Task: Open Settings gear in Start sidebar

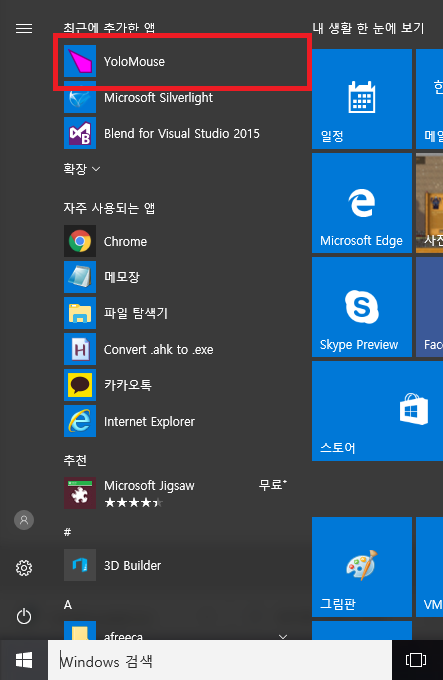Action: pyautogui.click(x=24, y=568)
